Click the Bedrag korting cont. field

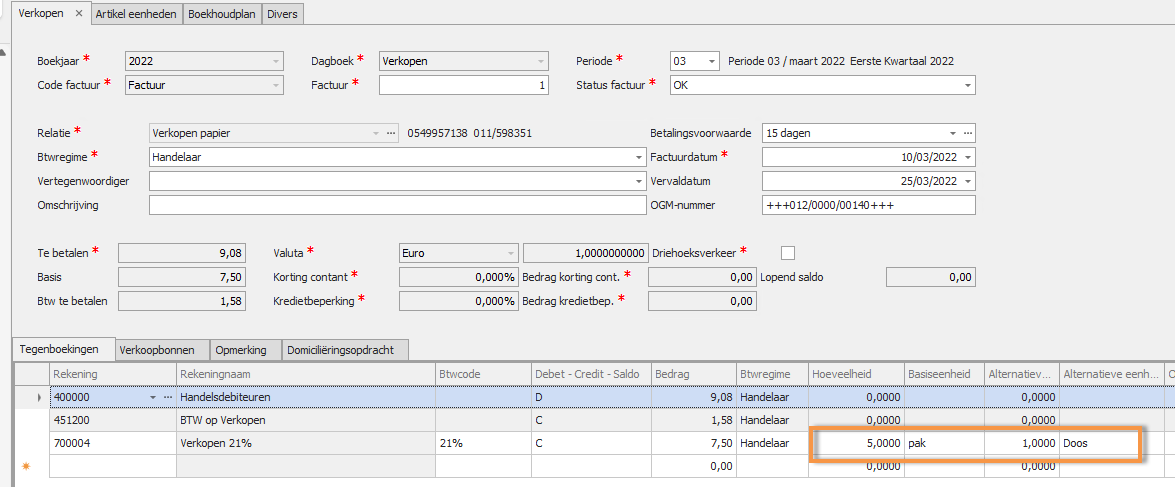pyautogui.click(x=702, y=277)
